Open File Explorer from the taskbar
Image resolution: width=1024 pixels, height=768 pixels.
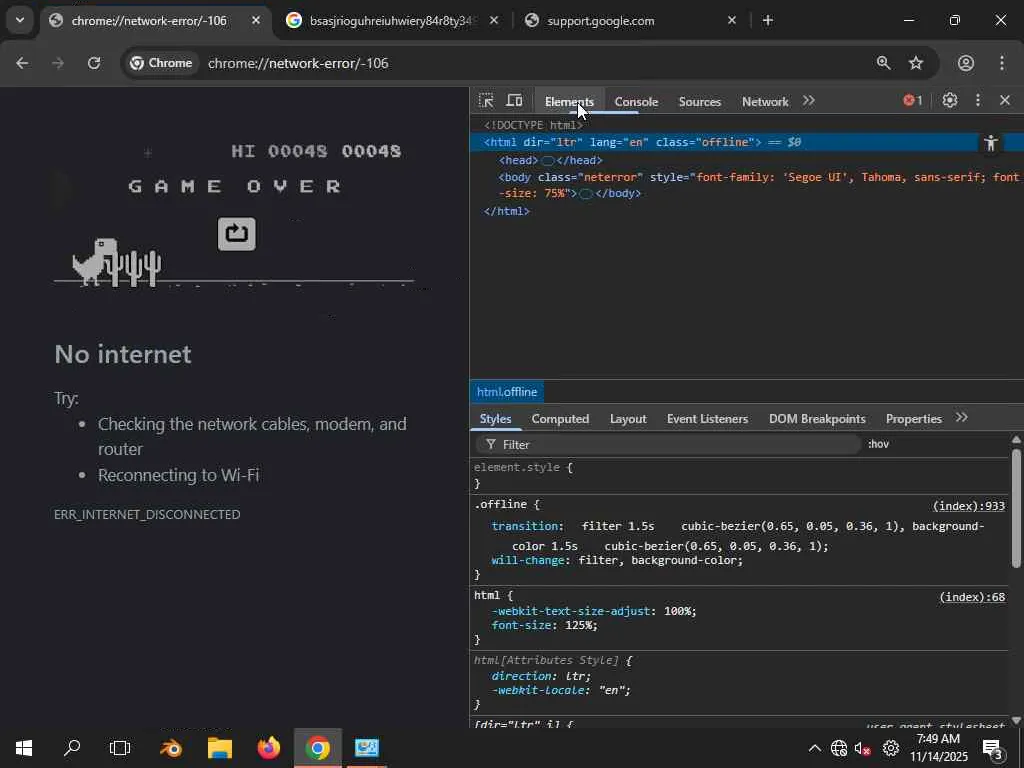click(x=220, y=748)
